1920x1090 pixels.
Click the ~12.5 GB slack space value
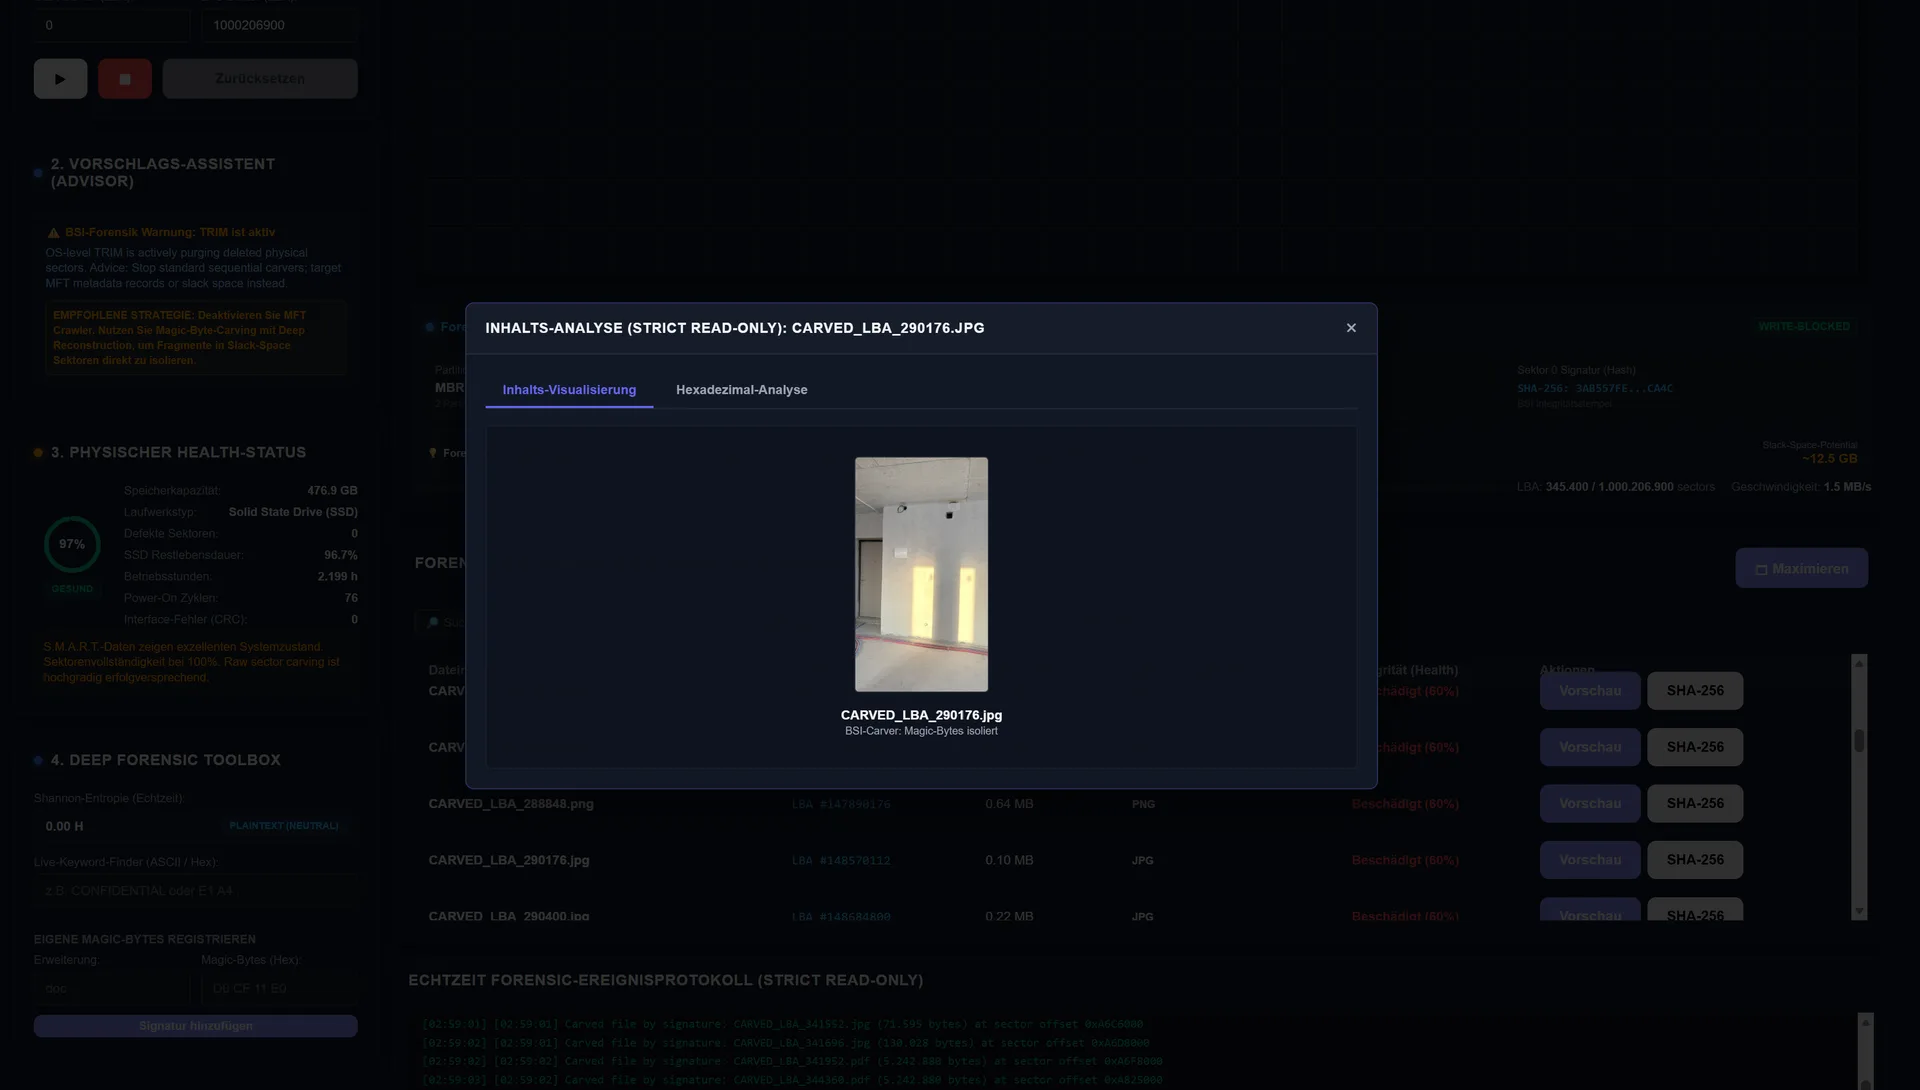click(x=1829, y=459)
